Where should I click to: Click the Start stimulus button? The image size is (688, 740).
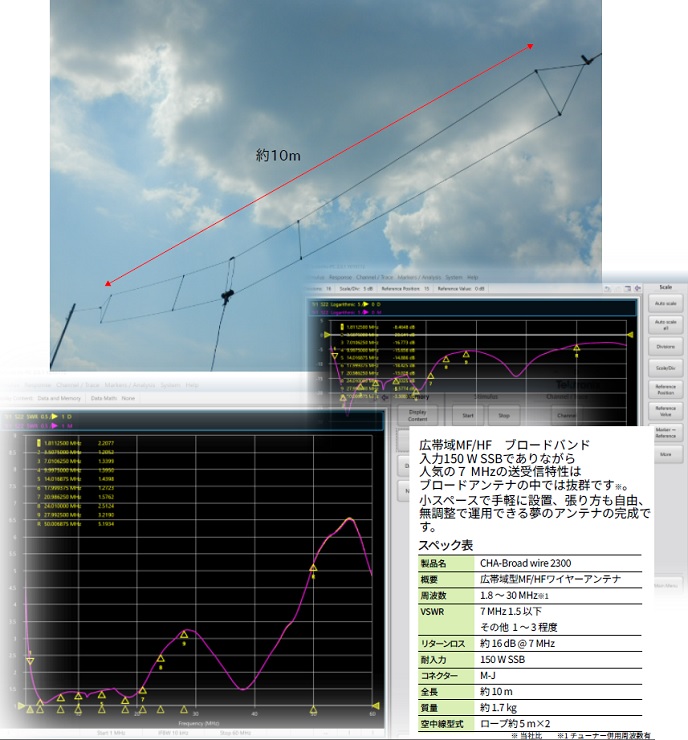click(x=466, y=412)
